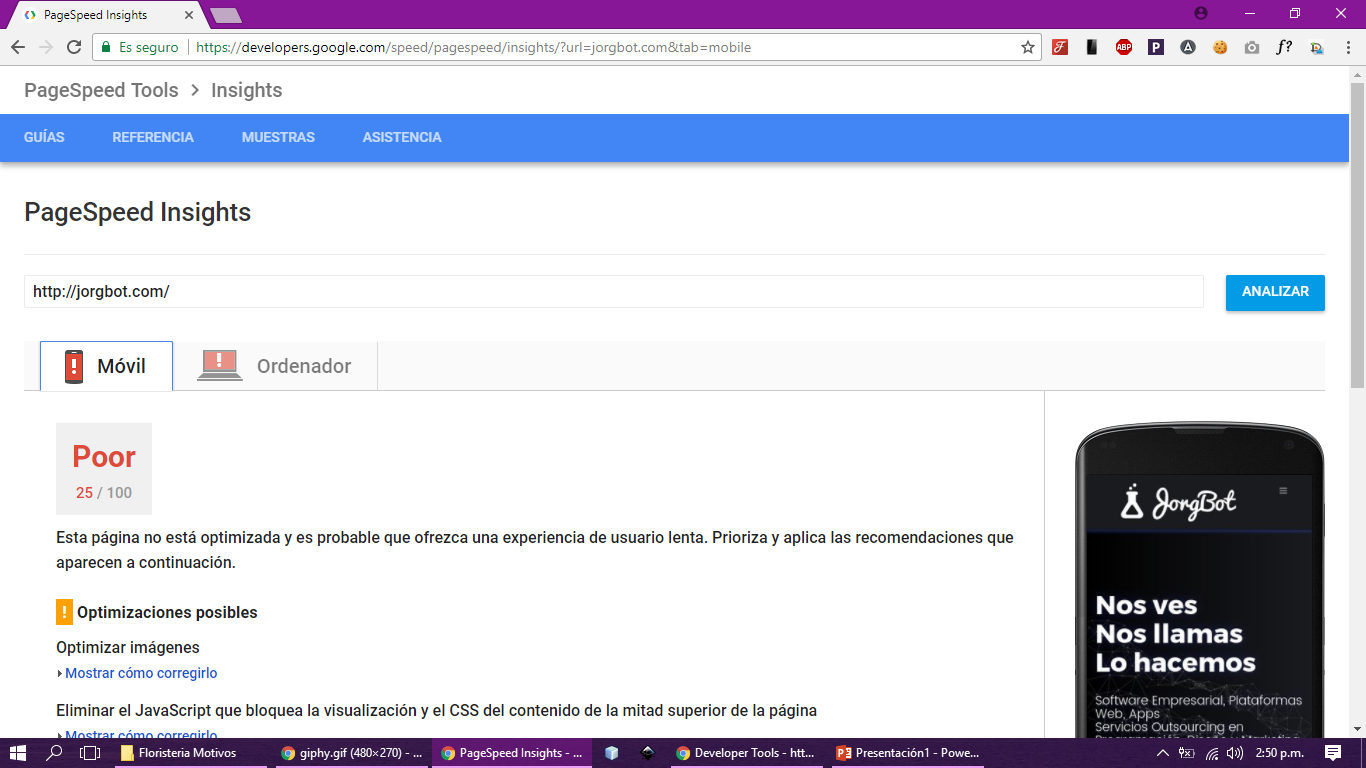
Task: Expand 'Mostrar cómo corregirlo' under Optimizar imágenes
Action: (x=141, y=673)
